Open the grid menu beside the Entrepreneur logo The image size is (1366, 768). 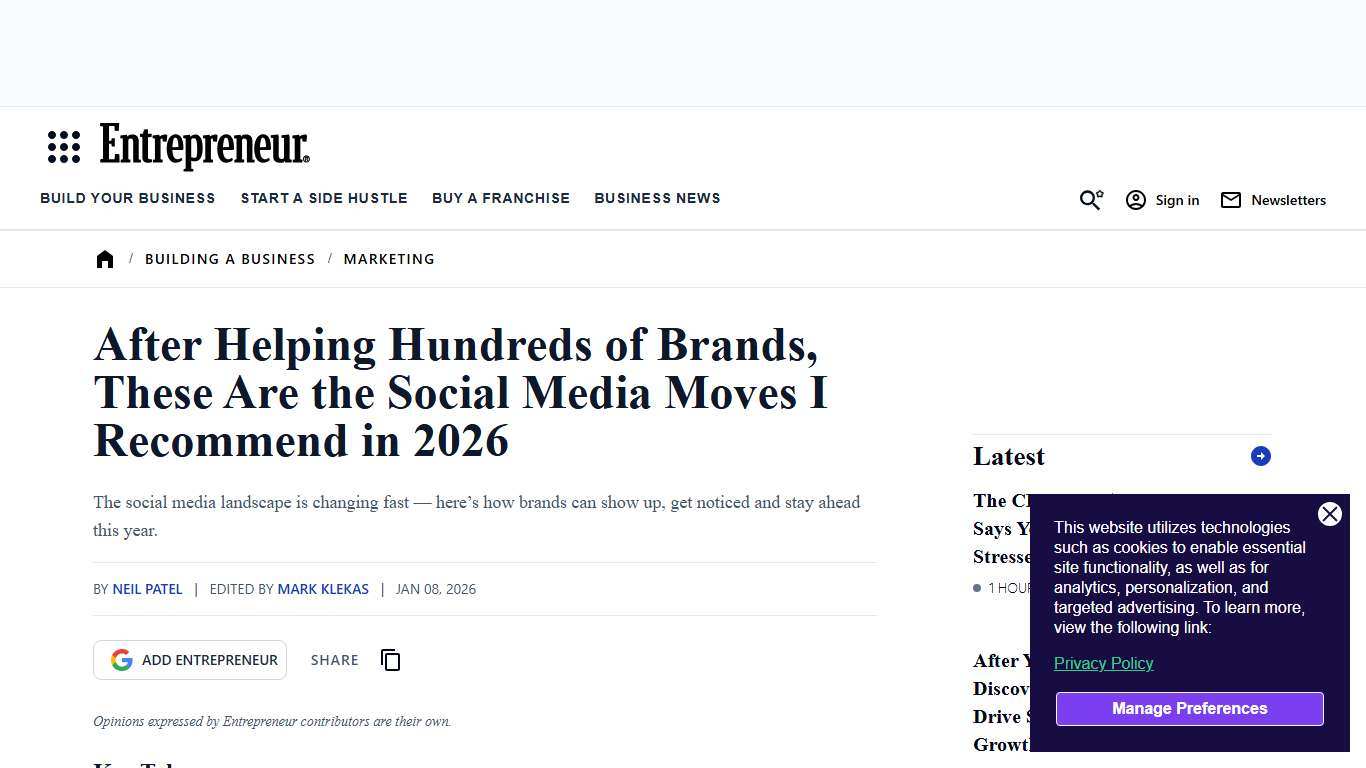click(x=63, y=146)
